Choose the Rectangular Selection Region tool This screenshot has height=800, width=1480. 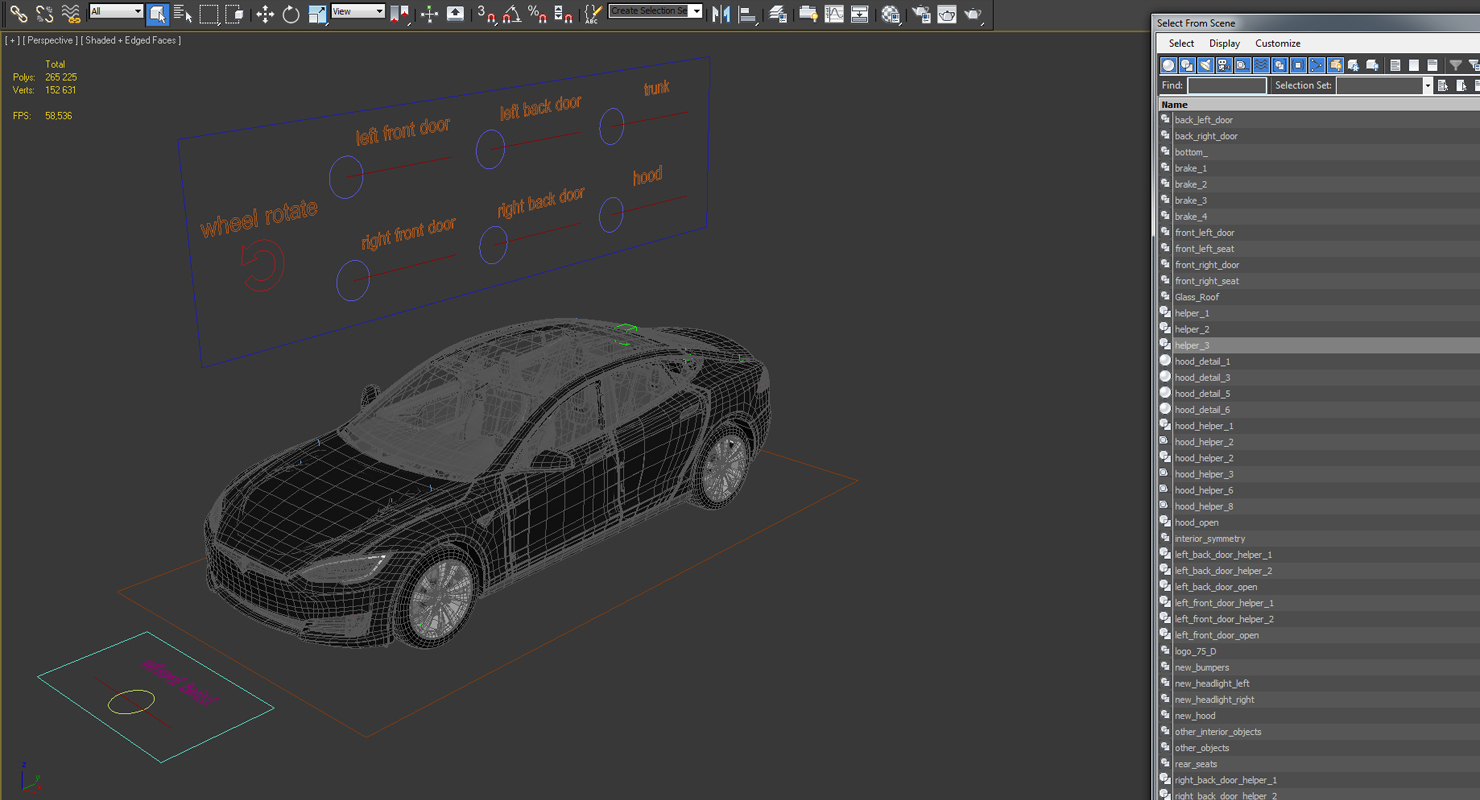click(x=208, y=14)
